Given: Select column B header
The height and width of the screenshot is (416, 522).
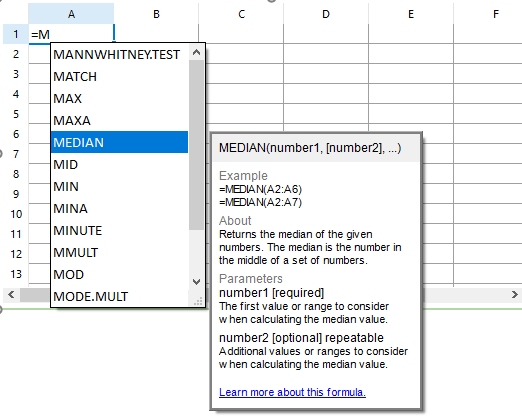Looking at the screenshot, I should click(156, 14).
